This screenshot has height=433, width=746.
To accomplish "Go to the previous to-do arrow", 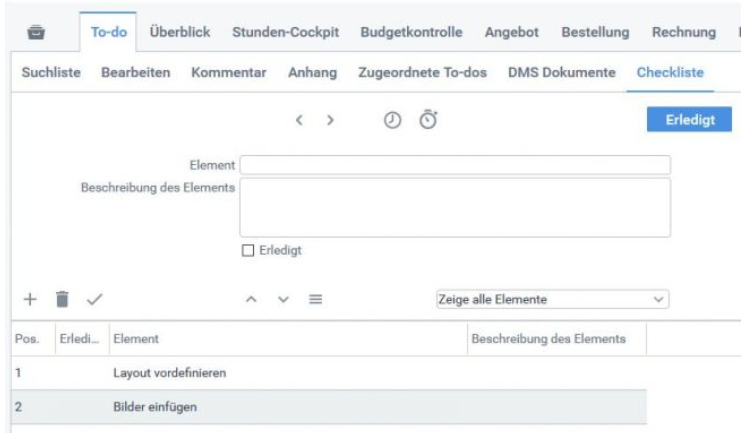I will 299,120.
